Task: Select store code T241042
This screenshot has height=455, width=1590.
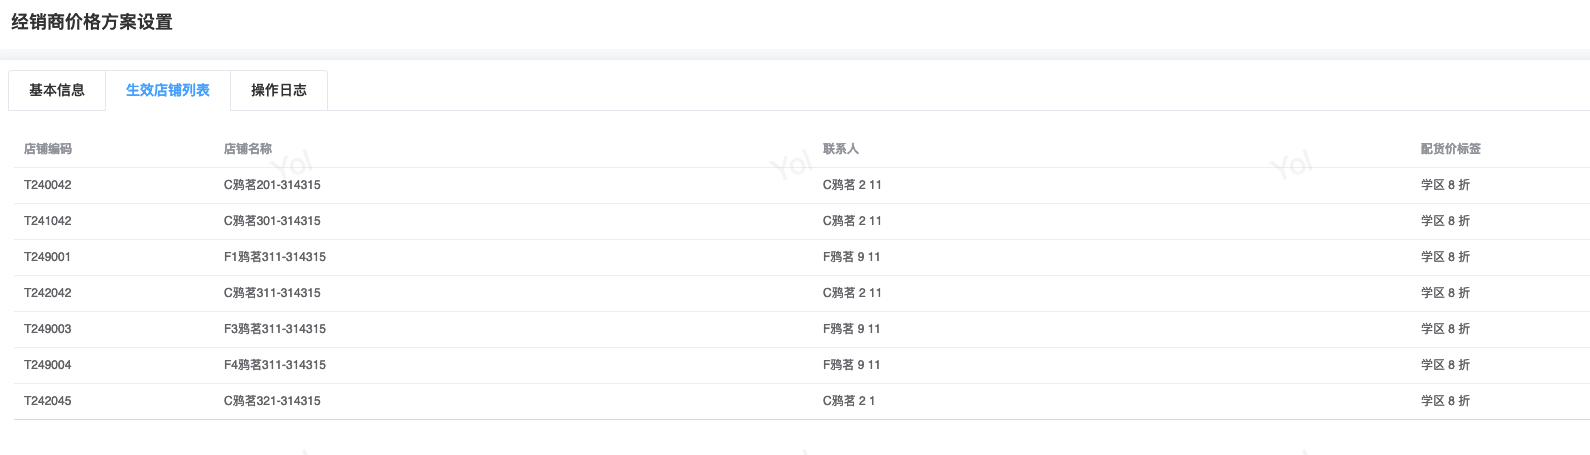Action: (48, 221)
